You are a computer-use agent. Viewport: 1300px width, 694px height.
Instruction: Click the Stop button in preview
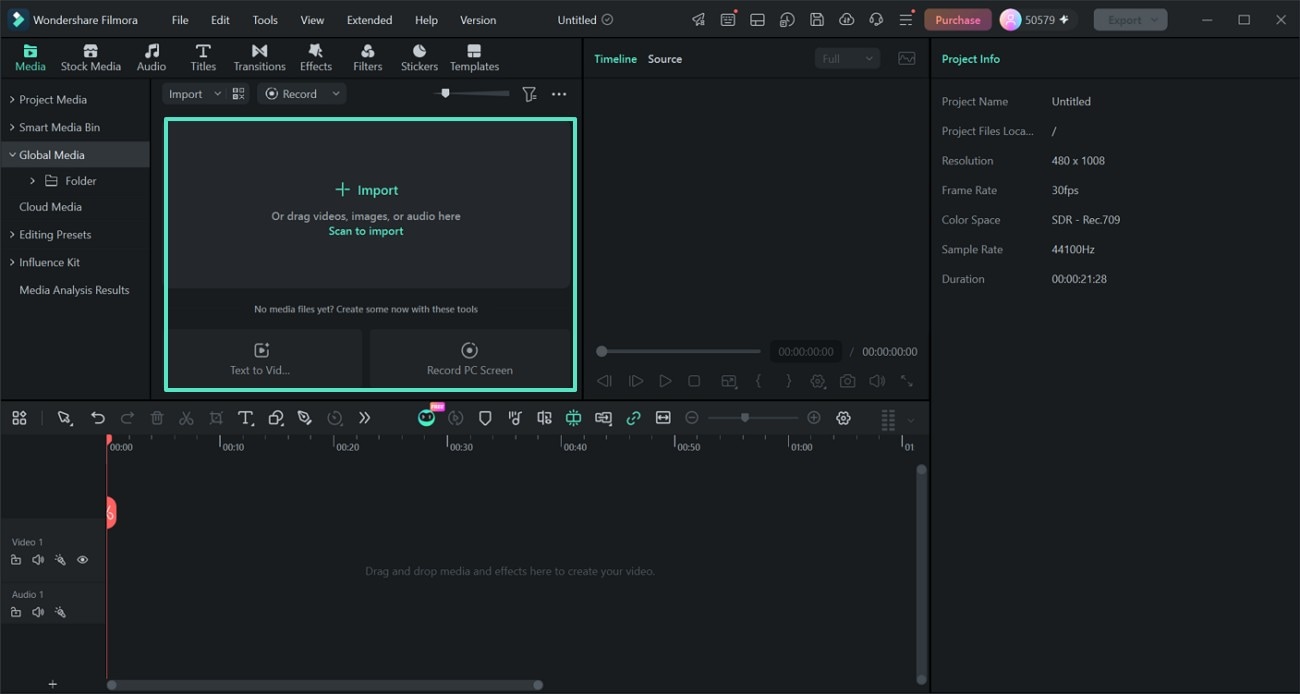coord(694,381)
